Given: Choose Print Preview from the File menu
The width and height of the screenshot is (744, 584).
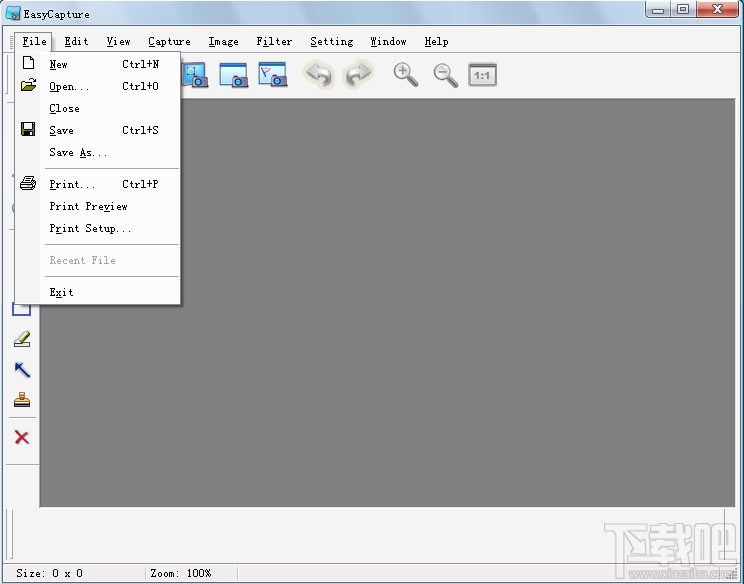Looking at the screenshot, I should point(98,206).
